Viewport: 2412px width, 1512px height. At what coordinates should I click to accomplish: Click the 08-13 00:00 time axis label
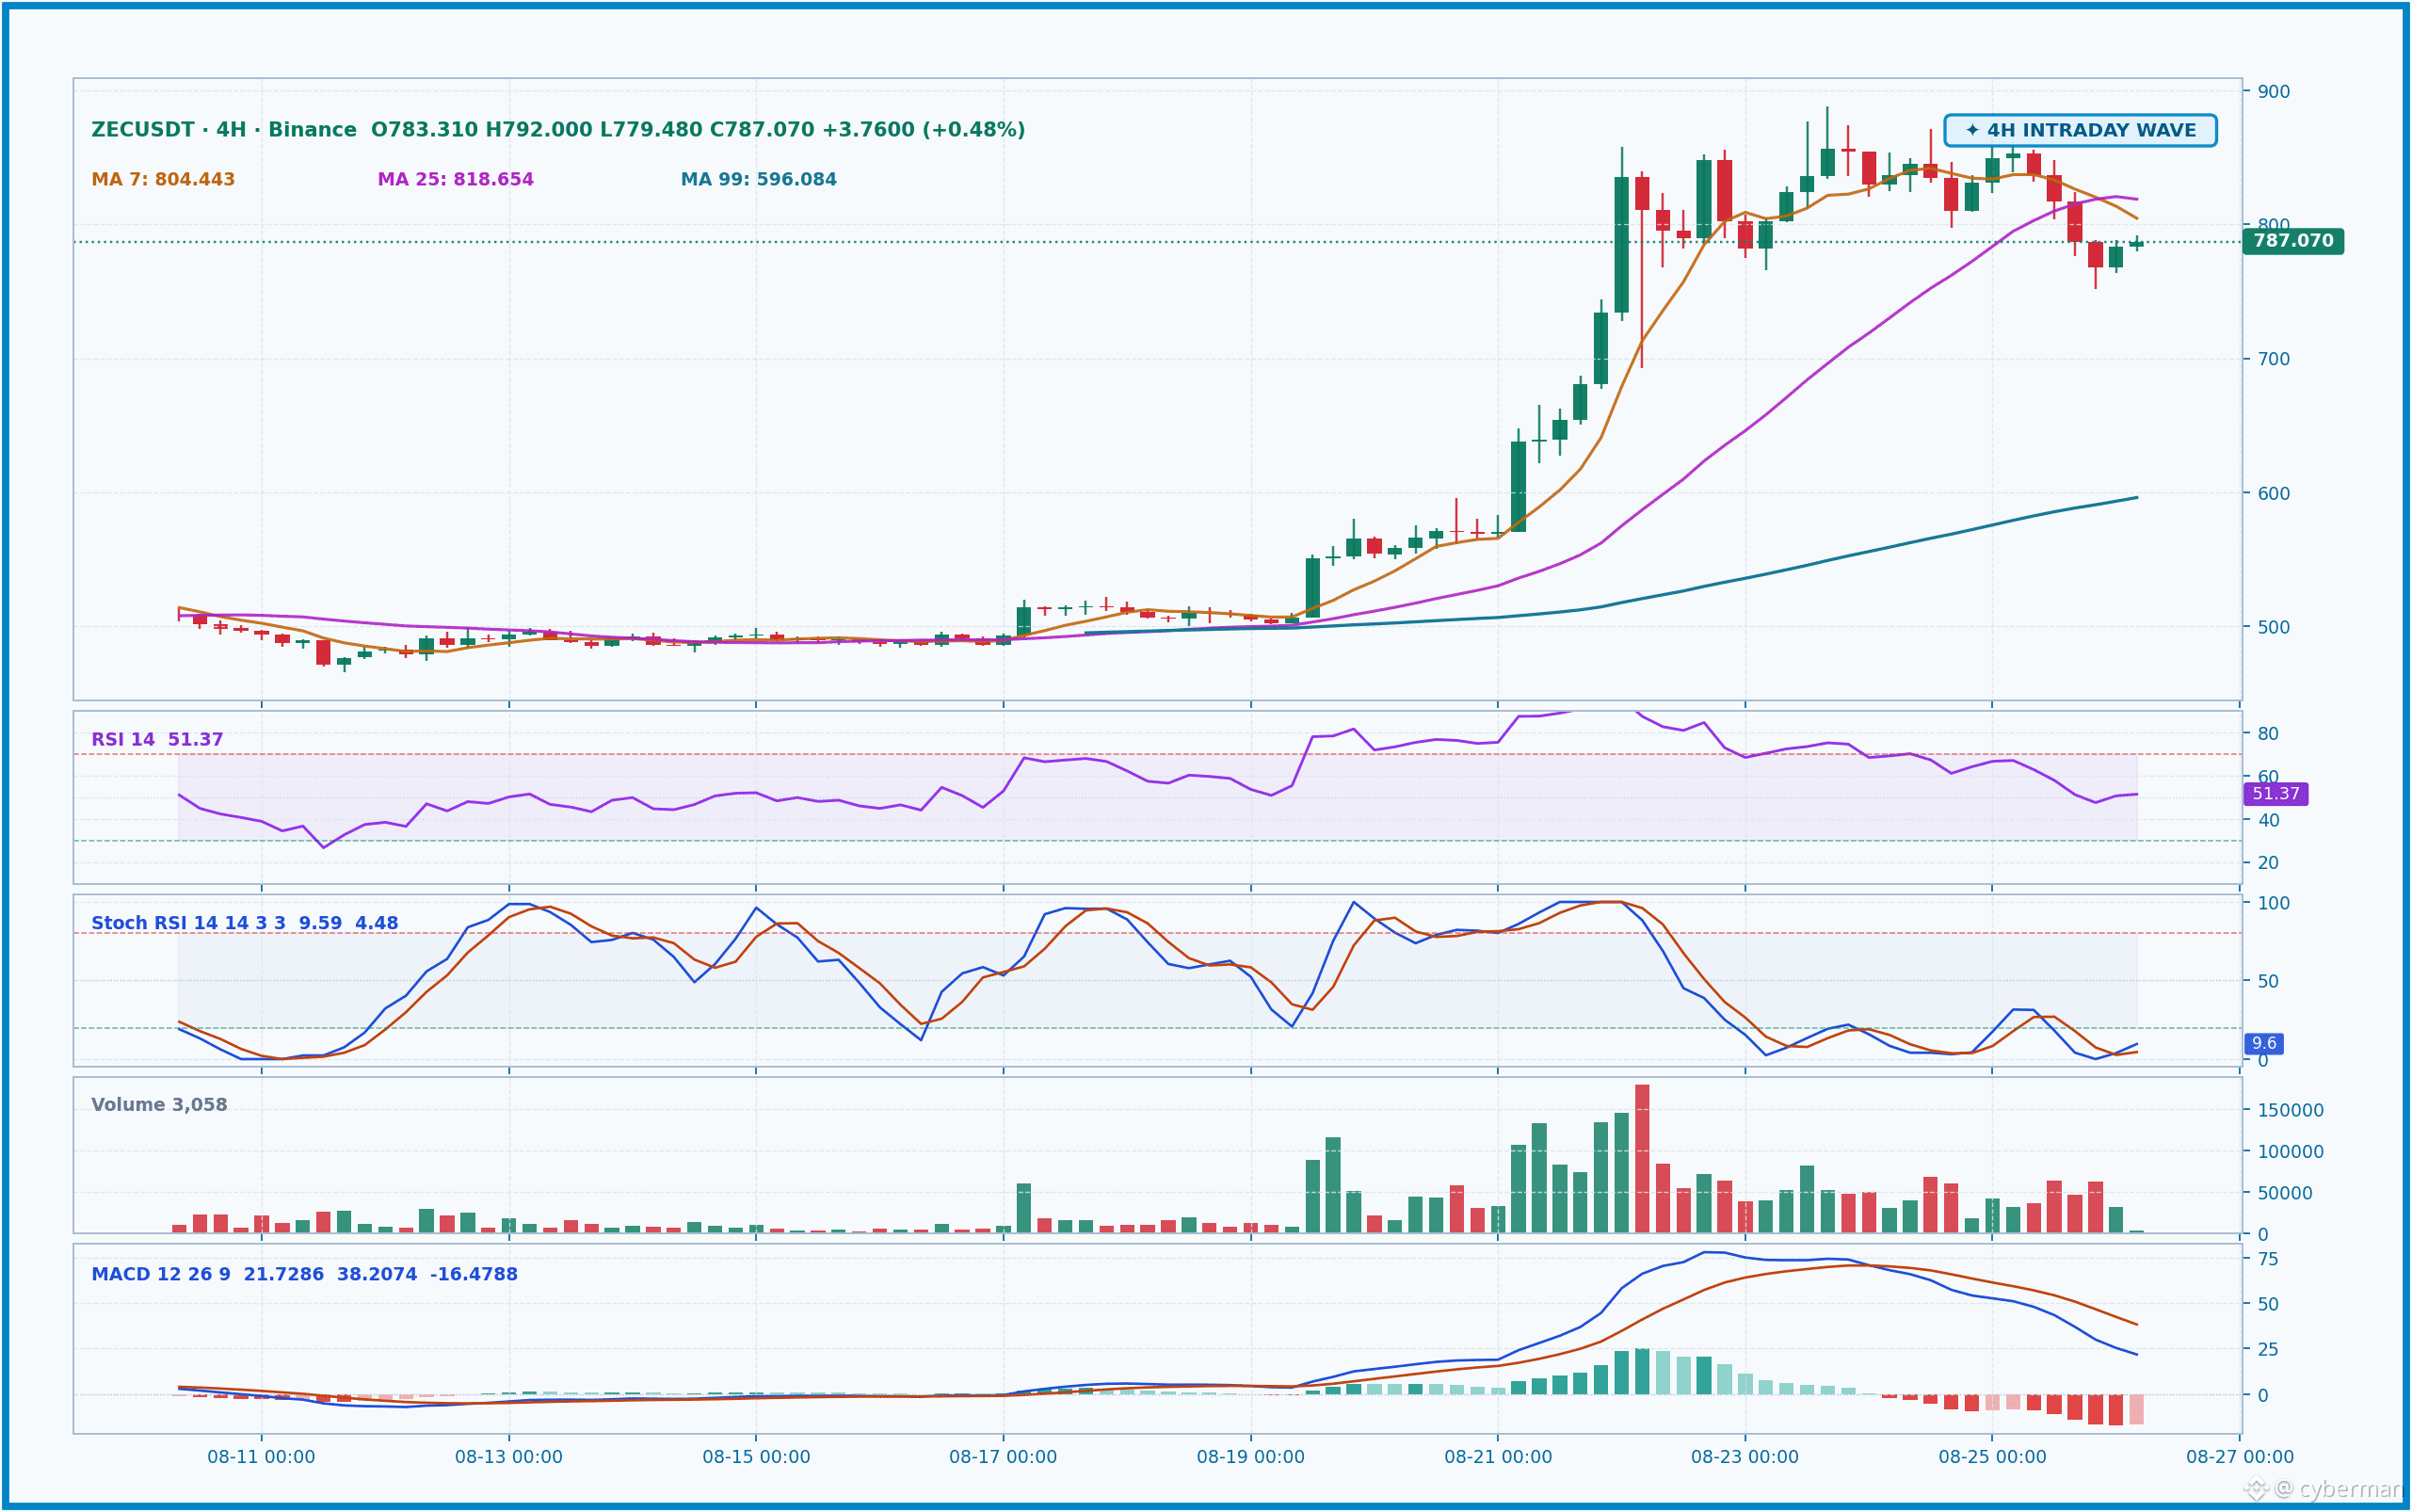(x=508, y=1457)
